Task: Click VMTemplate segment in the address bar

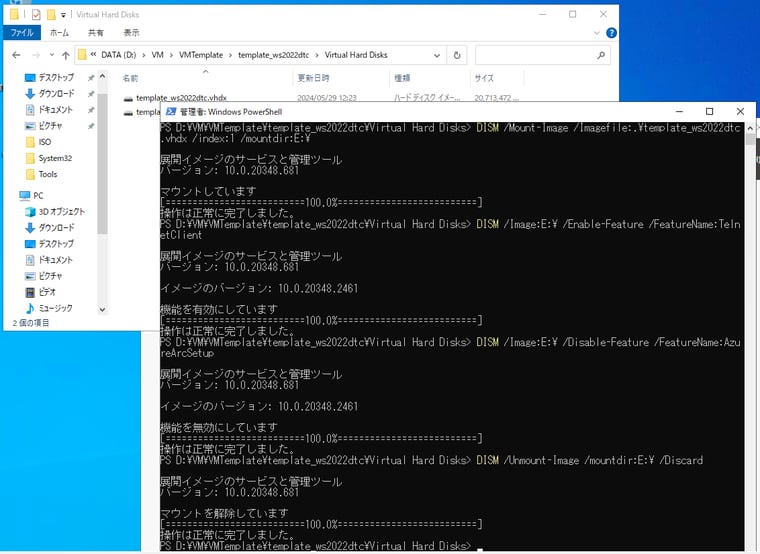Action: [x=201, y=55]
